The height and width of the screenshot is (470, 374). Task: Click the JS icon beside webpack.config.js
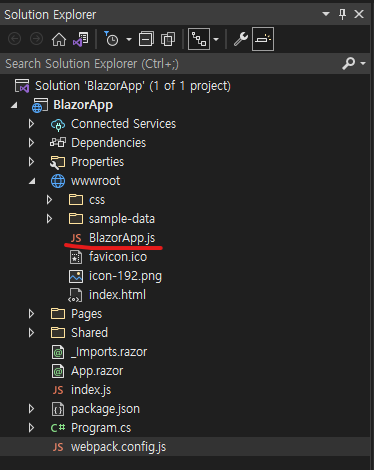(58, 447)
